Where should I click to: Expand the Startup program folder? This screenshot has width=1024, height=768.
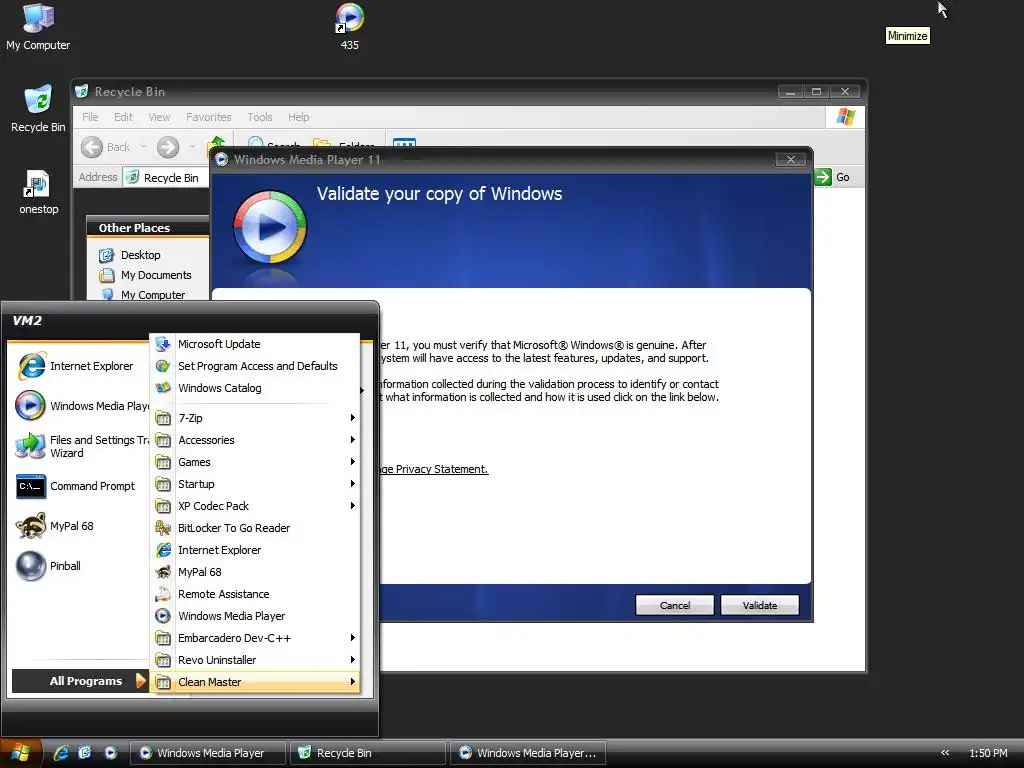tap(255, 484)
